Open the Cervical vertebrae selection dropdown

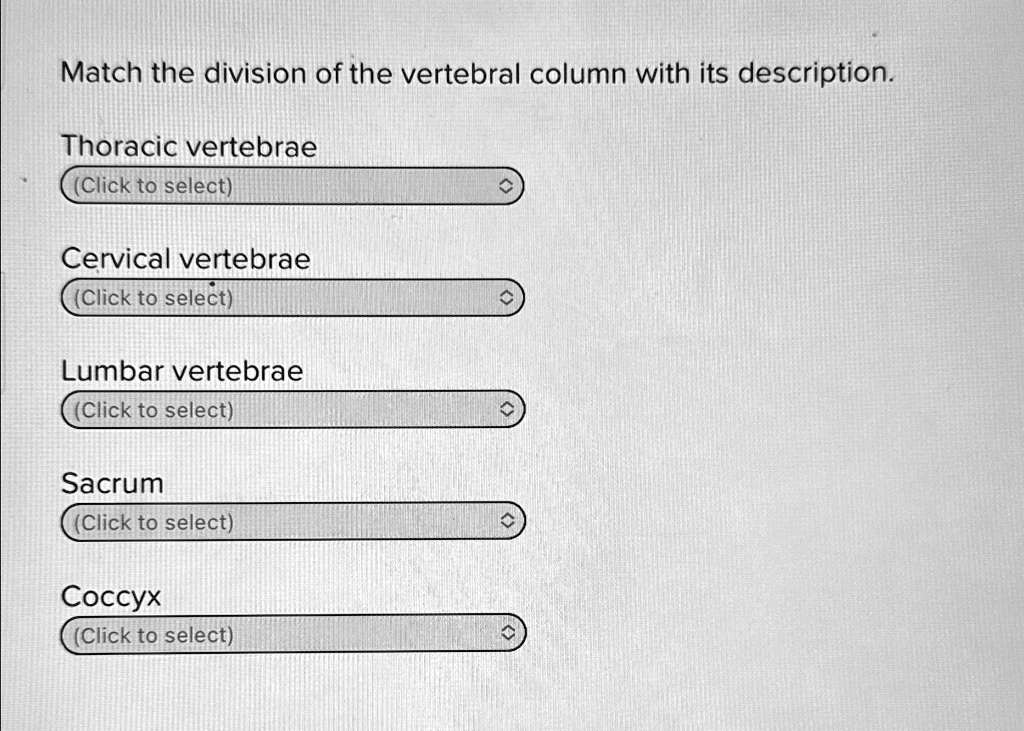(x=290, y=297)
